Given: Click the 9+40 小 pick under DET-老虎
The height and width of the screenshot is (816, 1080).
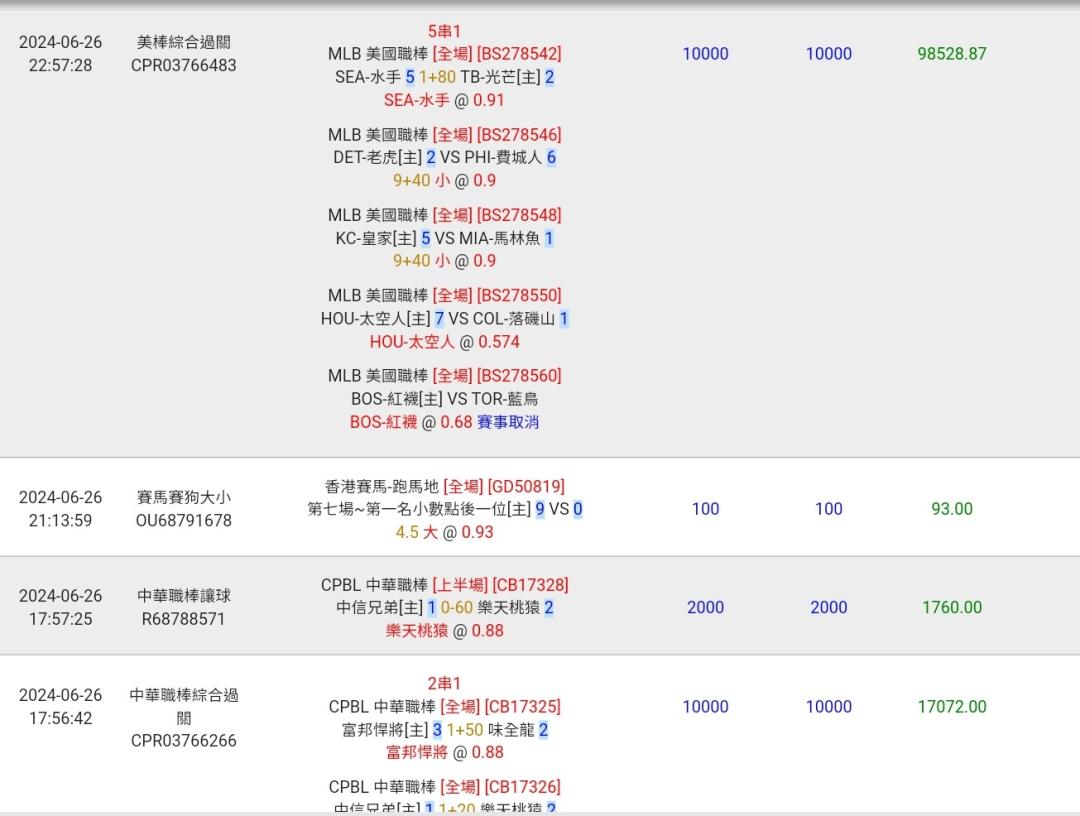Looking at the screenshot, I should pyautogui.click(x=444, y=180).
